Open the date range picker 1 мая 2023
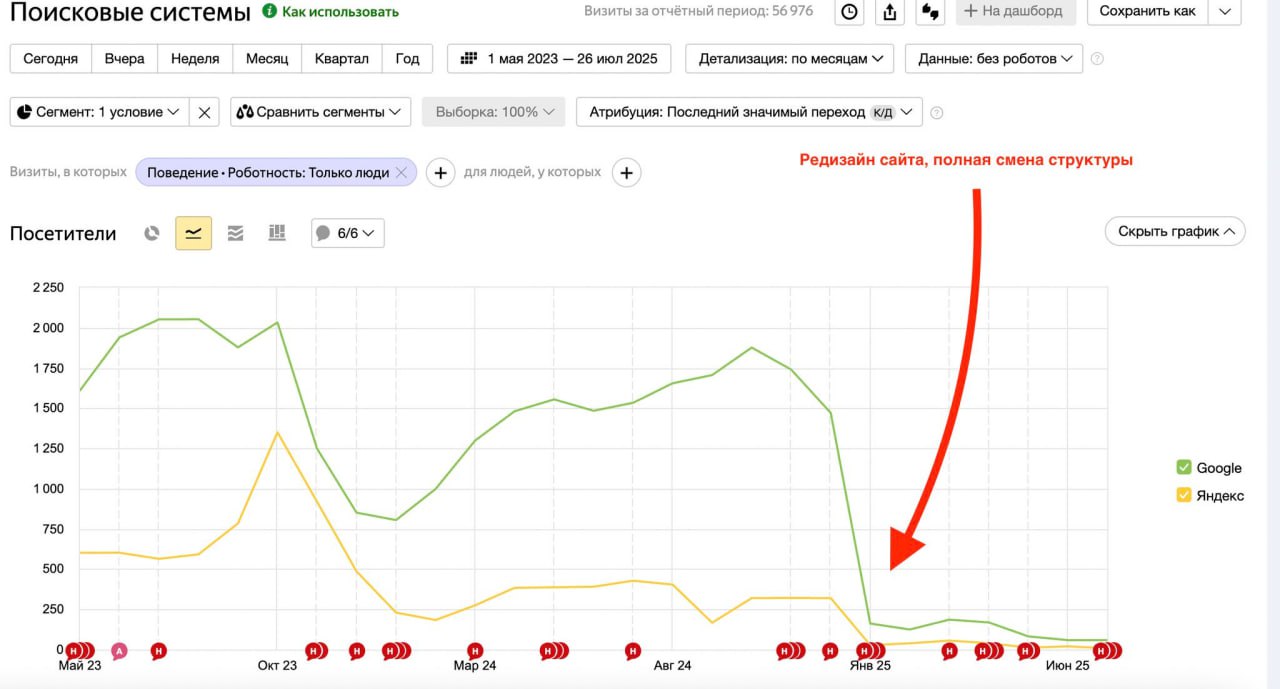Viewport: 1280px width, 689px height. tap(560, 58)
